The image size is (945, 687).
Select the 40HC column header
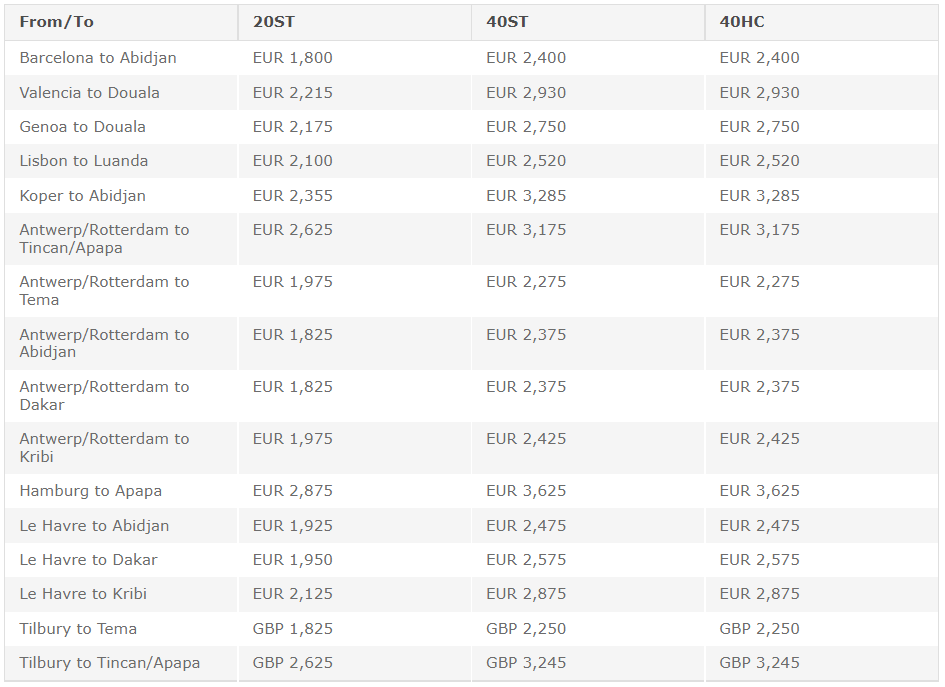click(742, 22)
